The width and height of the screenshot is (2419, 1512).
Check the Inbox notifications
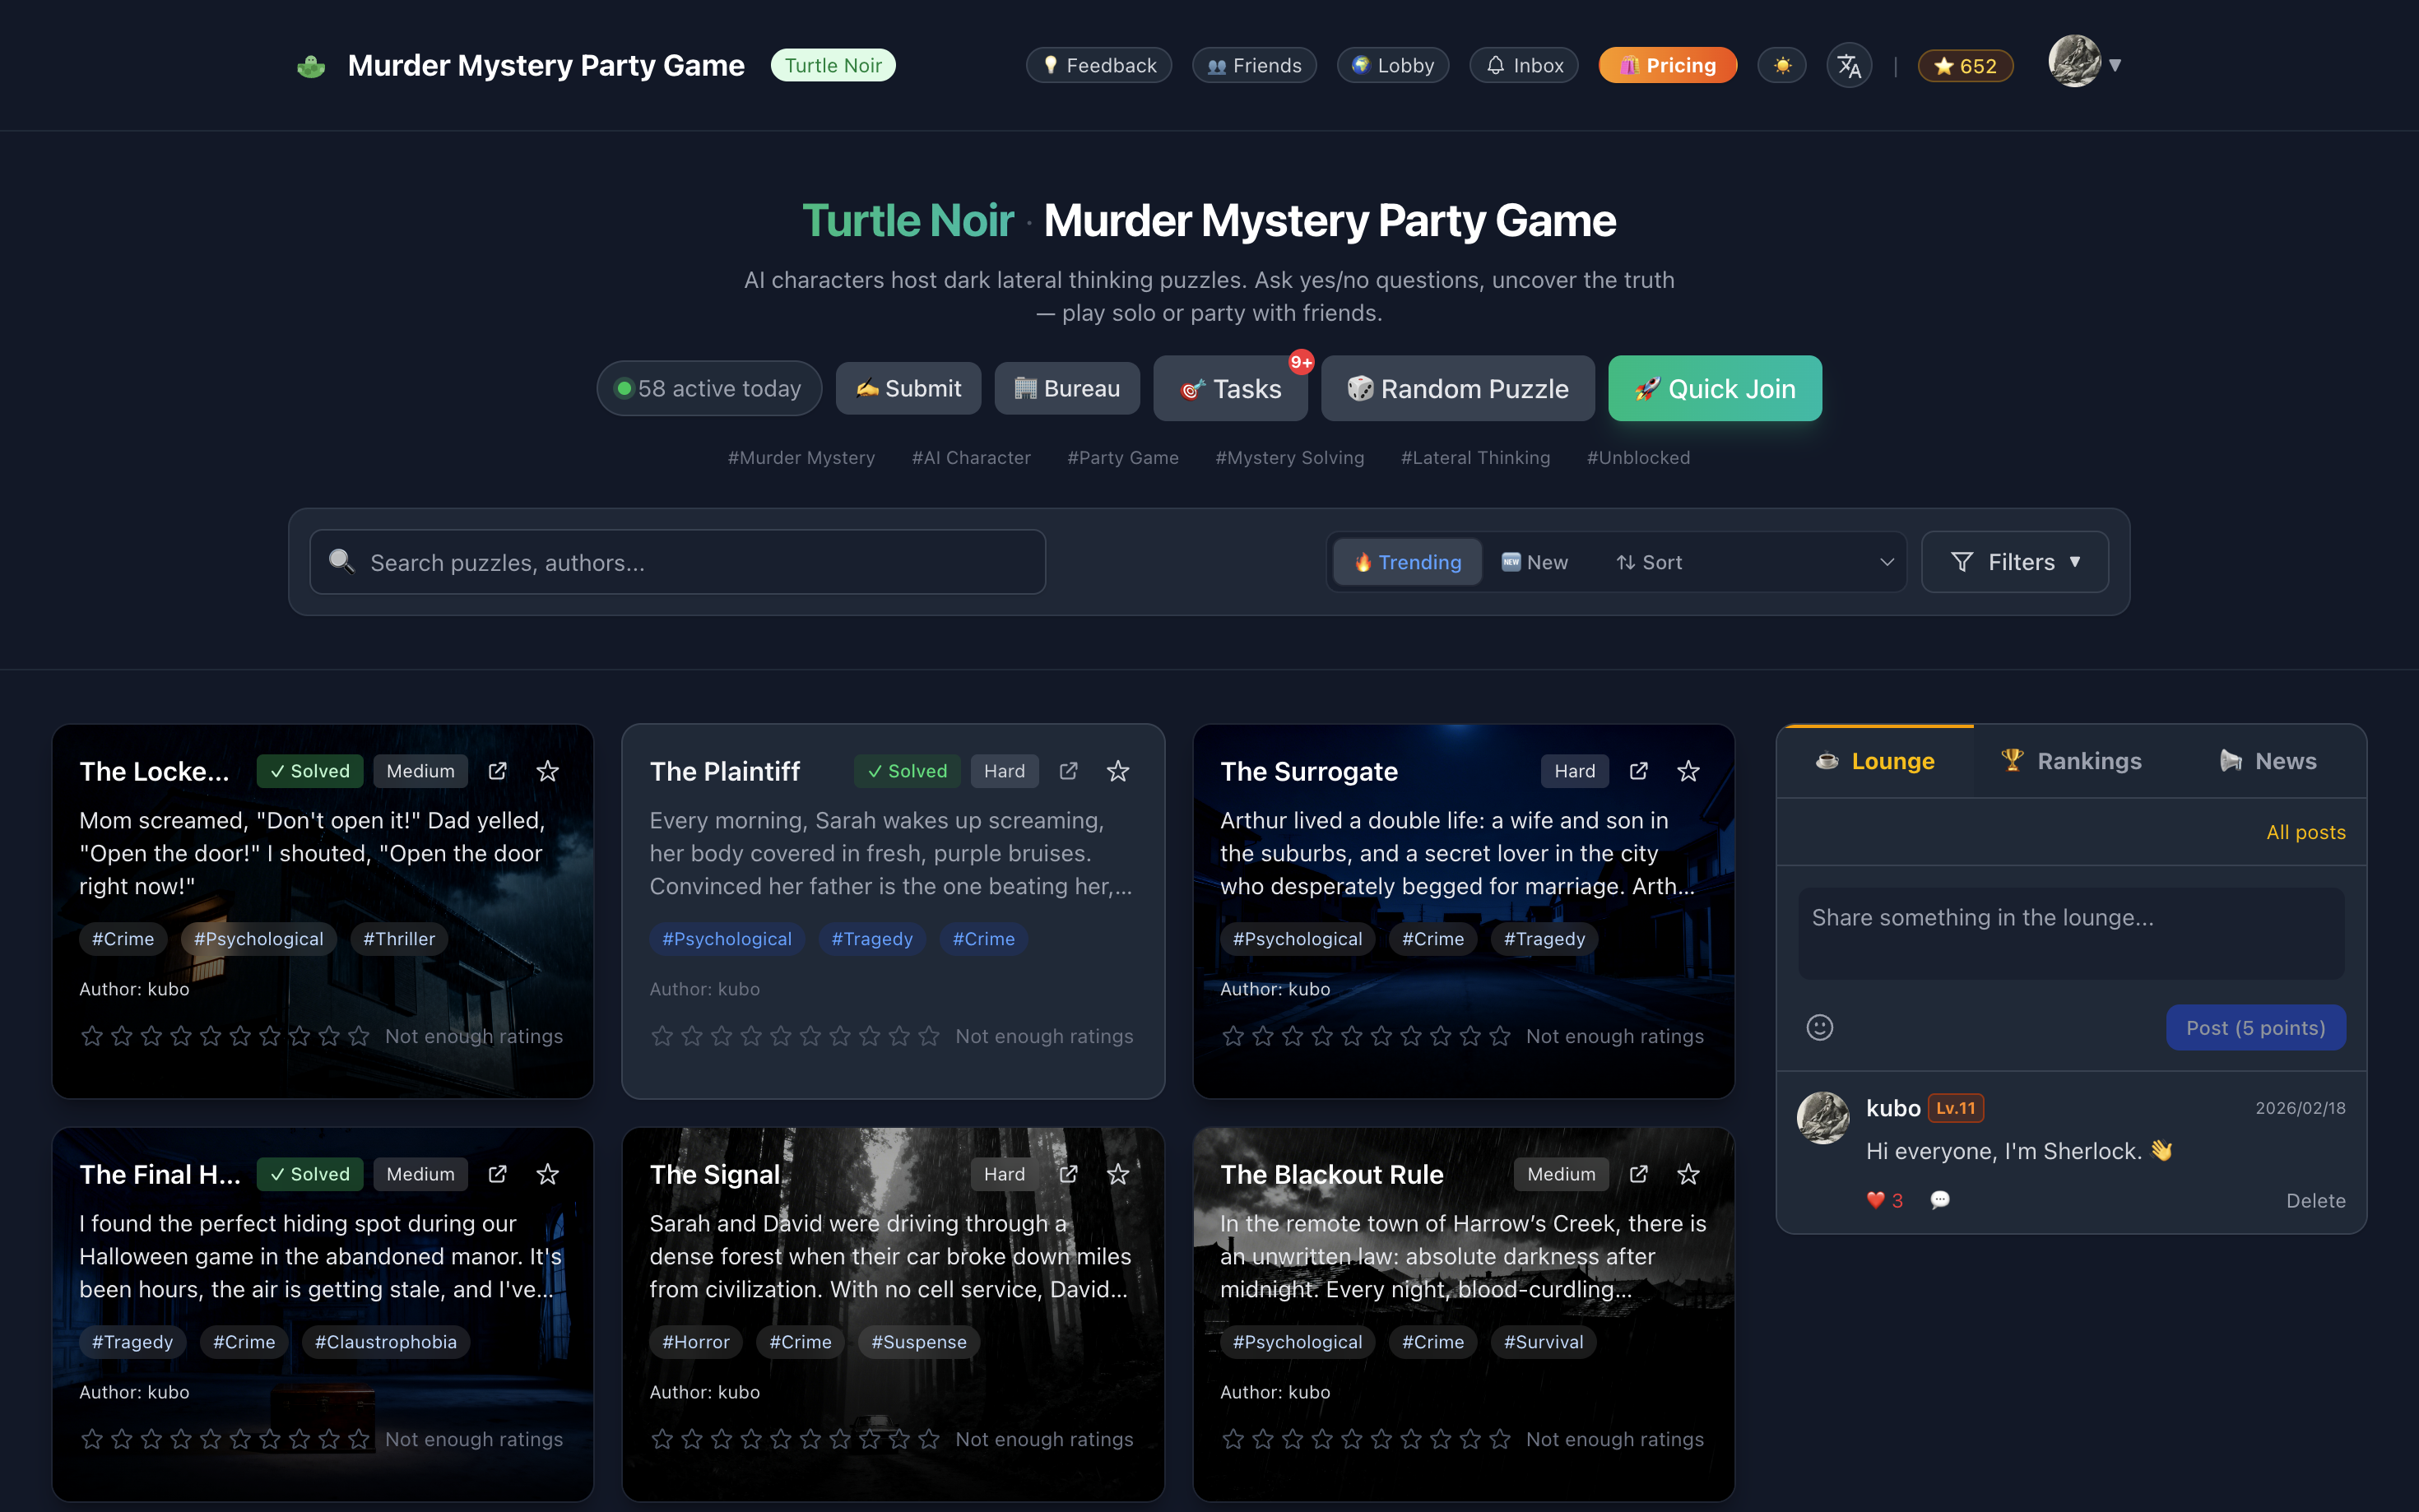1523,65
